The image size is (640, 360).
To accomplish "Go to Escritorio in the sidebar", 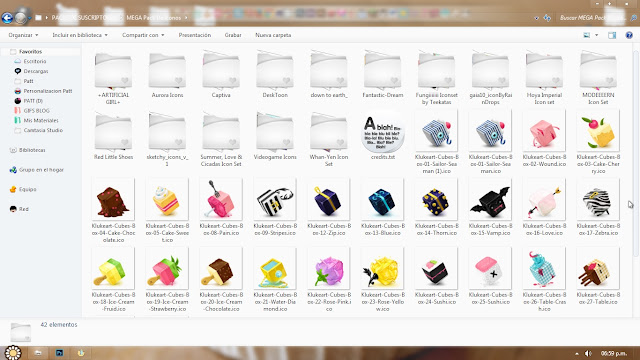I will coord(35,61).
